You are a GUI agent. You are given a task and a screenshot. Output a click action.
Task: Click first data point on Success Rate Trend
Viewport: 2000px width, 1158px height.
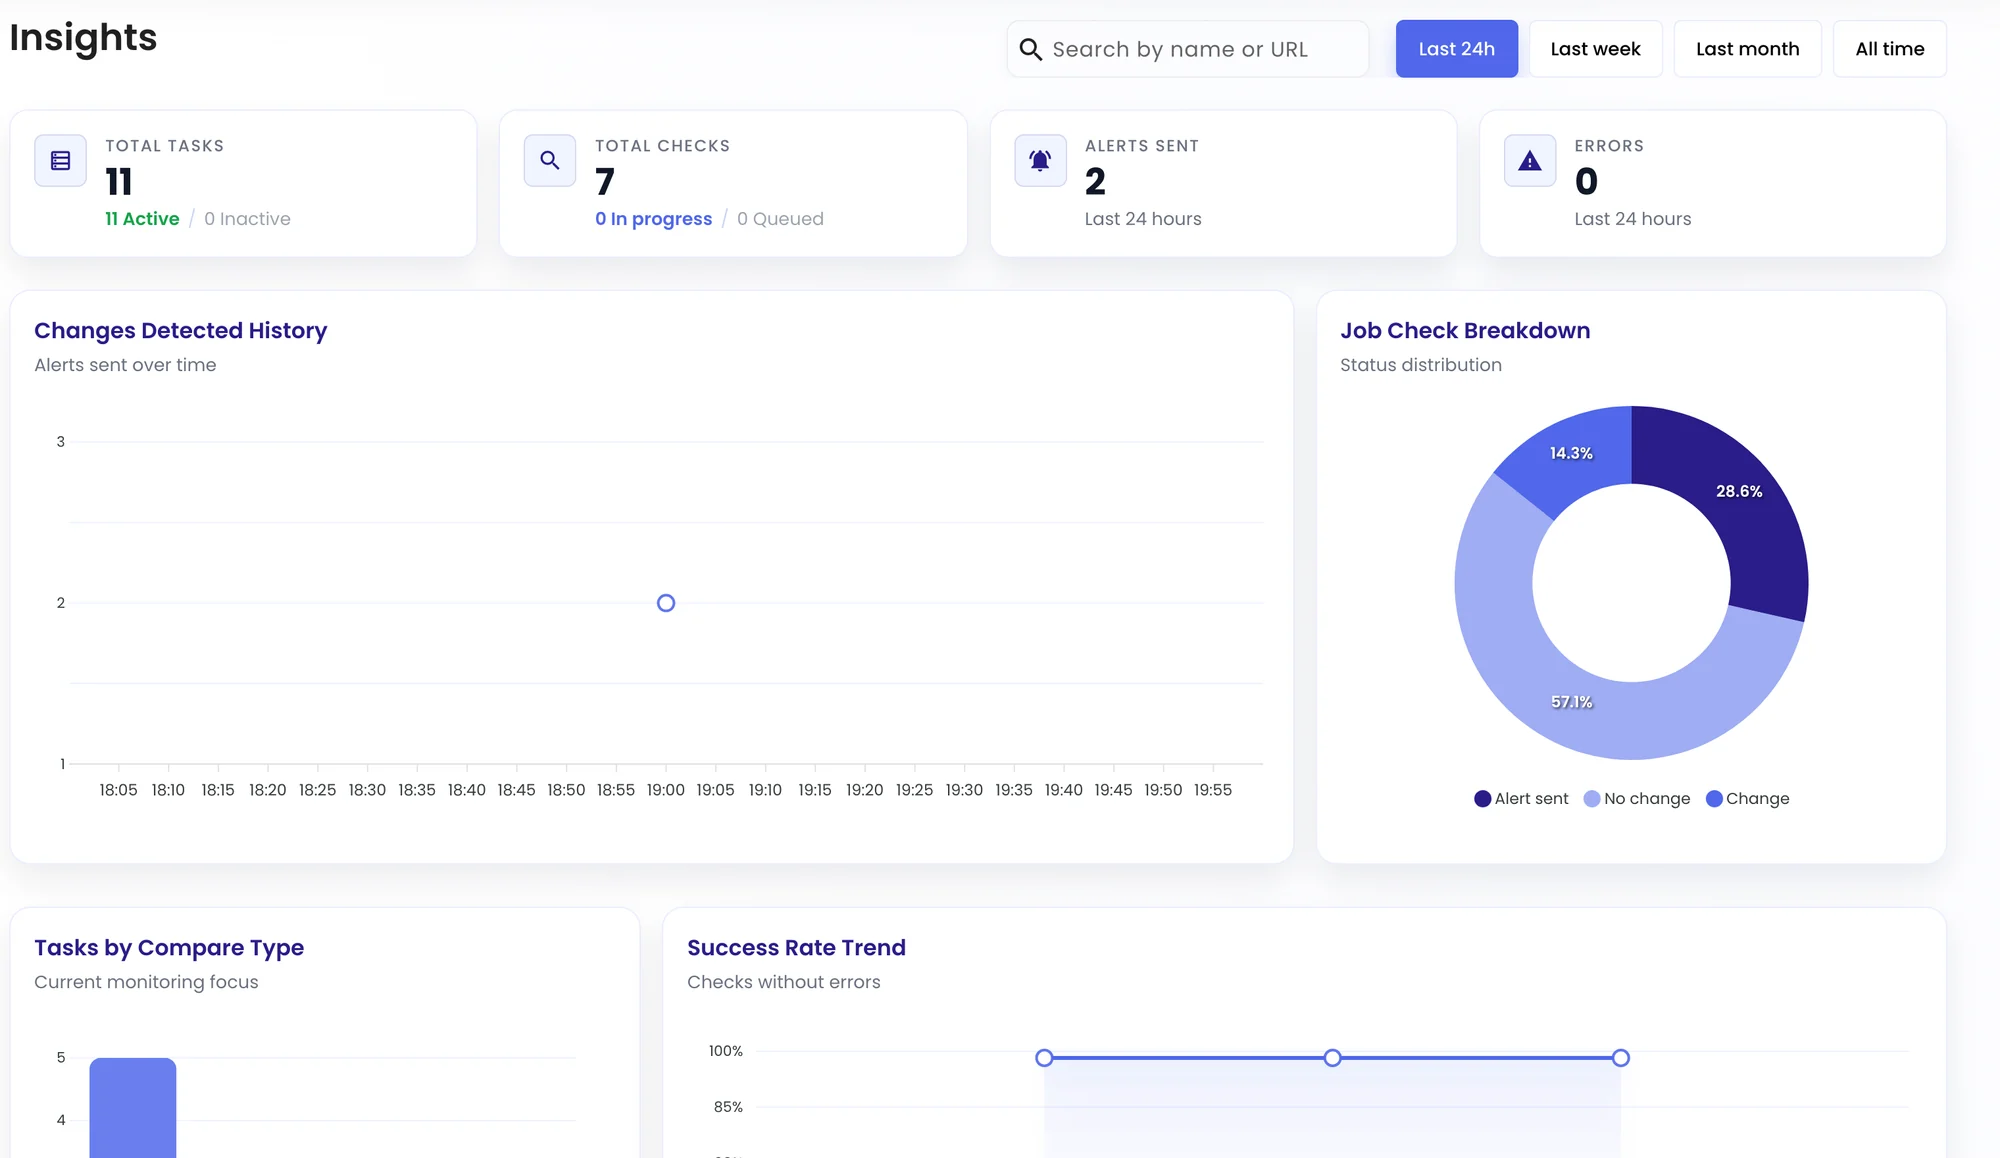pos(1044,1058)
